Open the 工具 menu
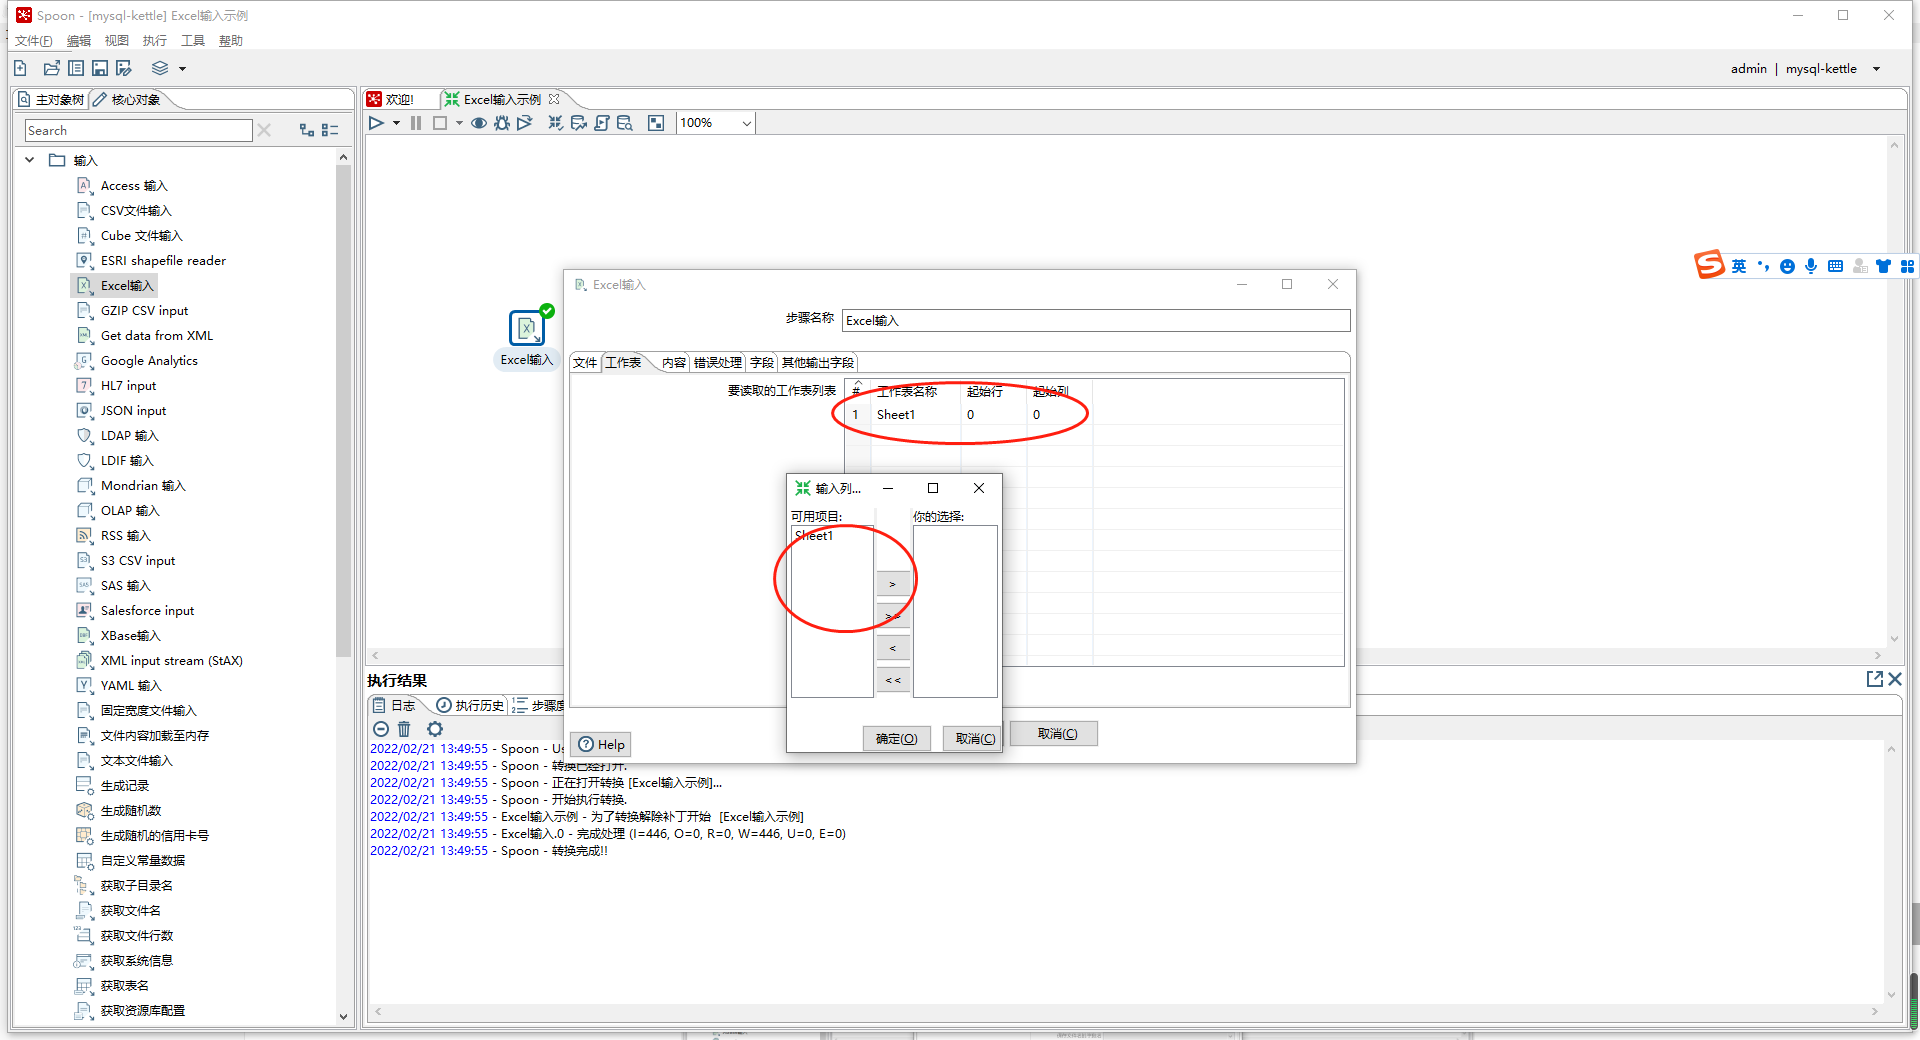This screenshot has width=1920, height=1040. (192, 41)
